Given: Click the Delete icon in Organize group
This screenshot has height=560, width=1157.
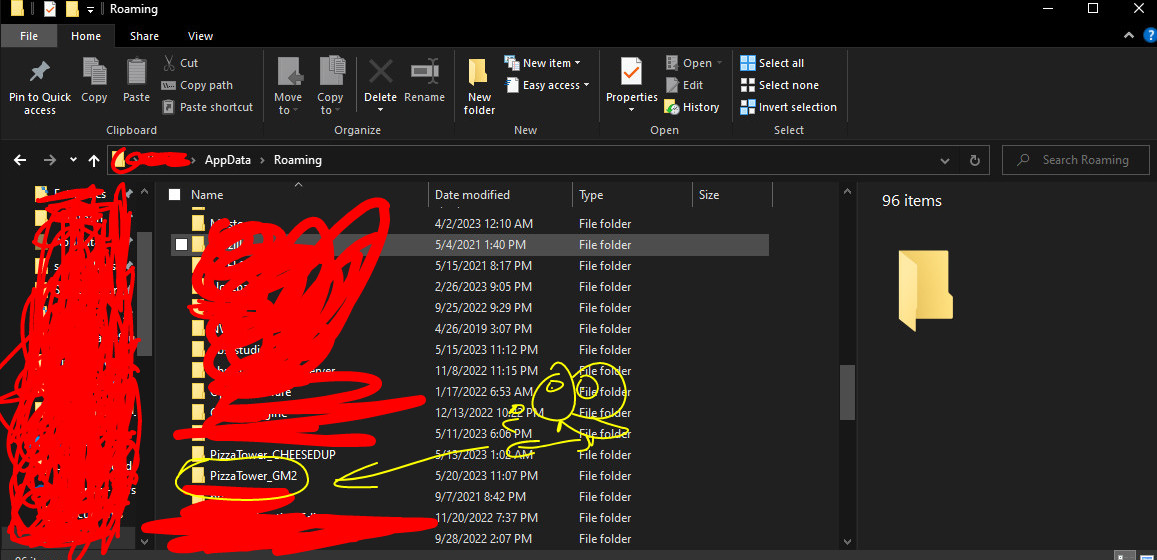Looking at the screenshot, I should point(380,74).
